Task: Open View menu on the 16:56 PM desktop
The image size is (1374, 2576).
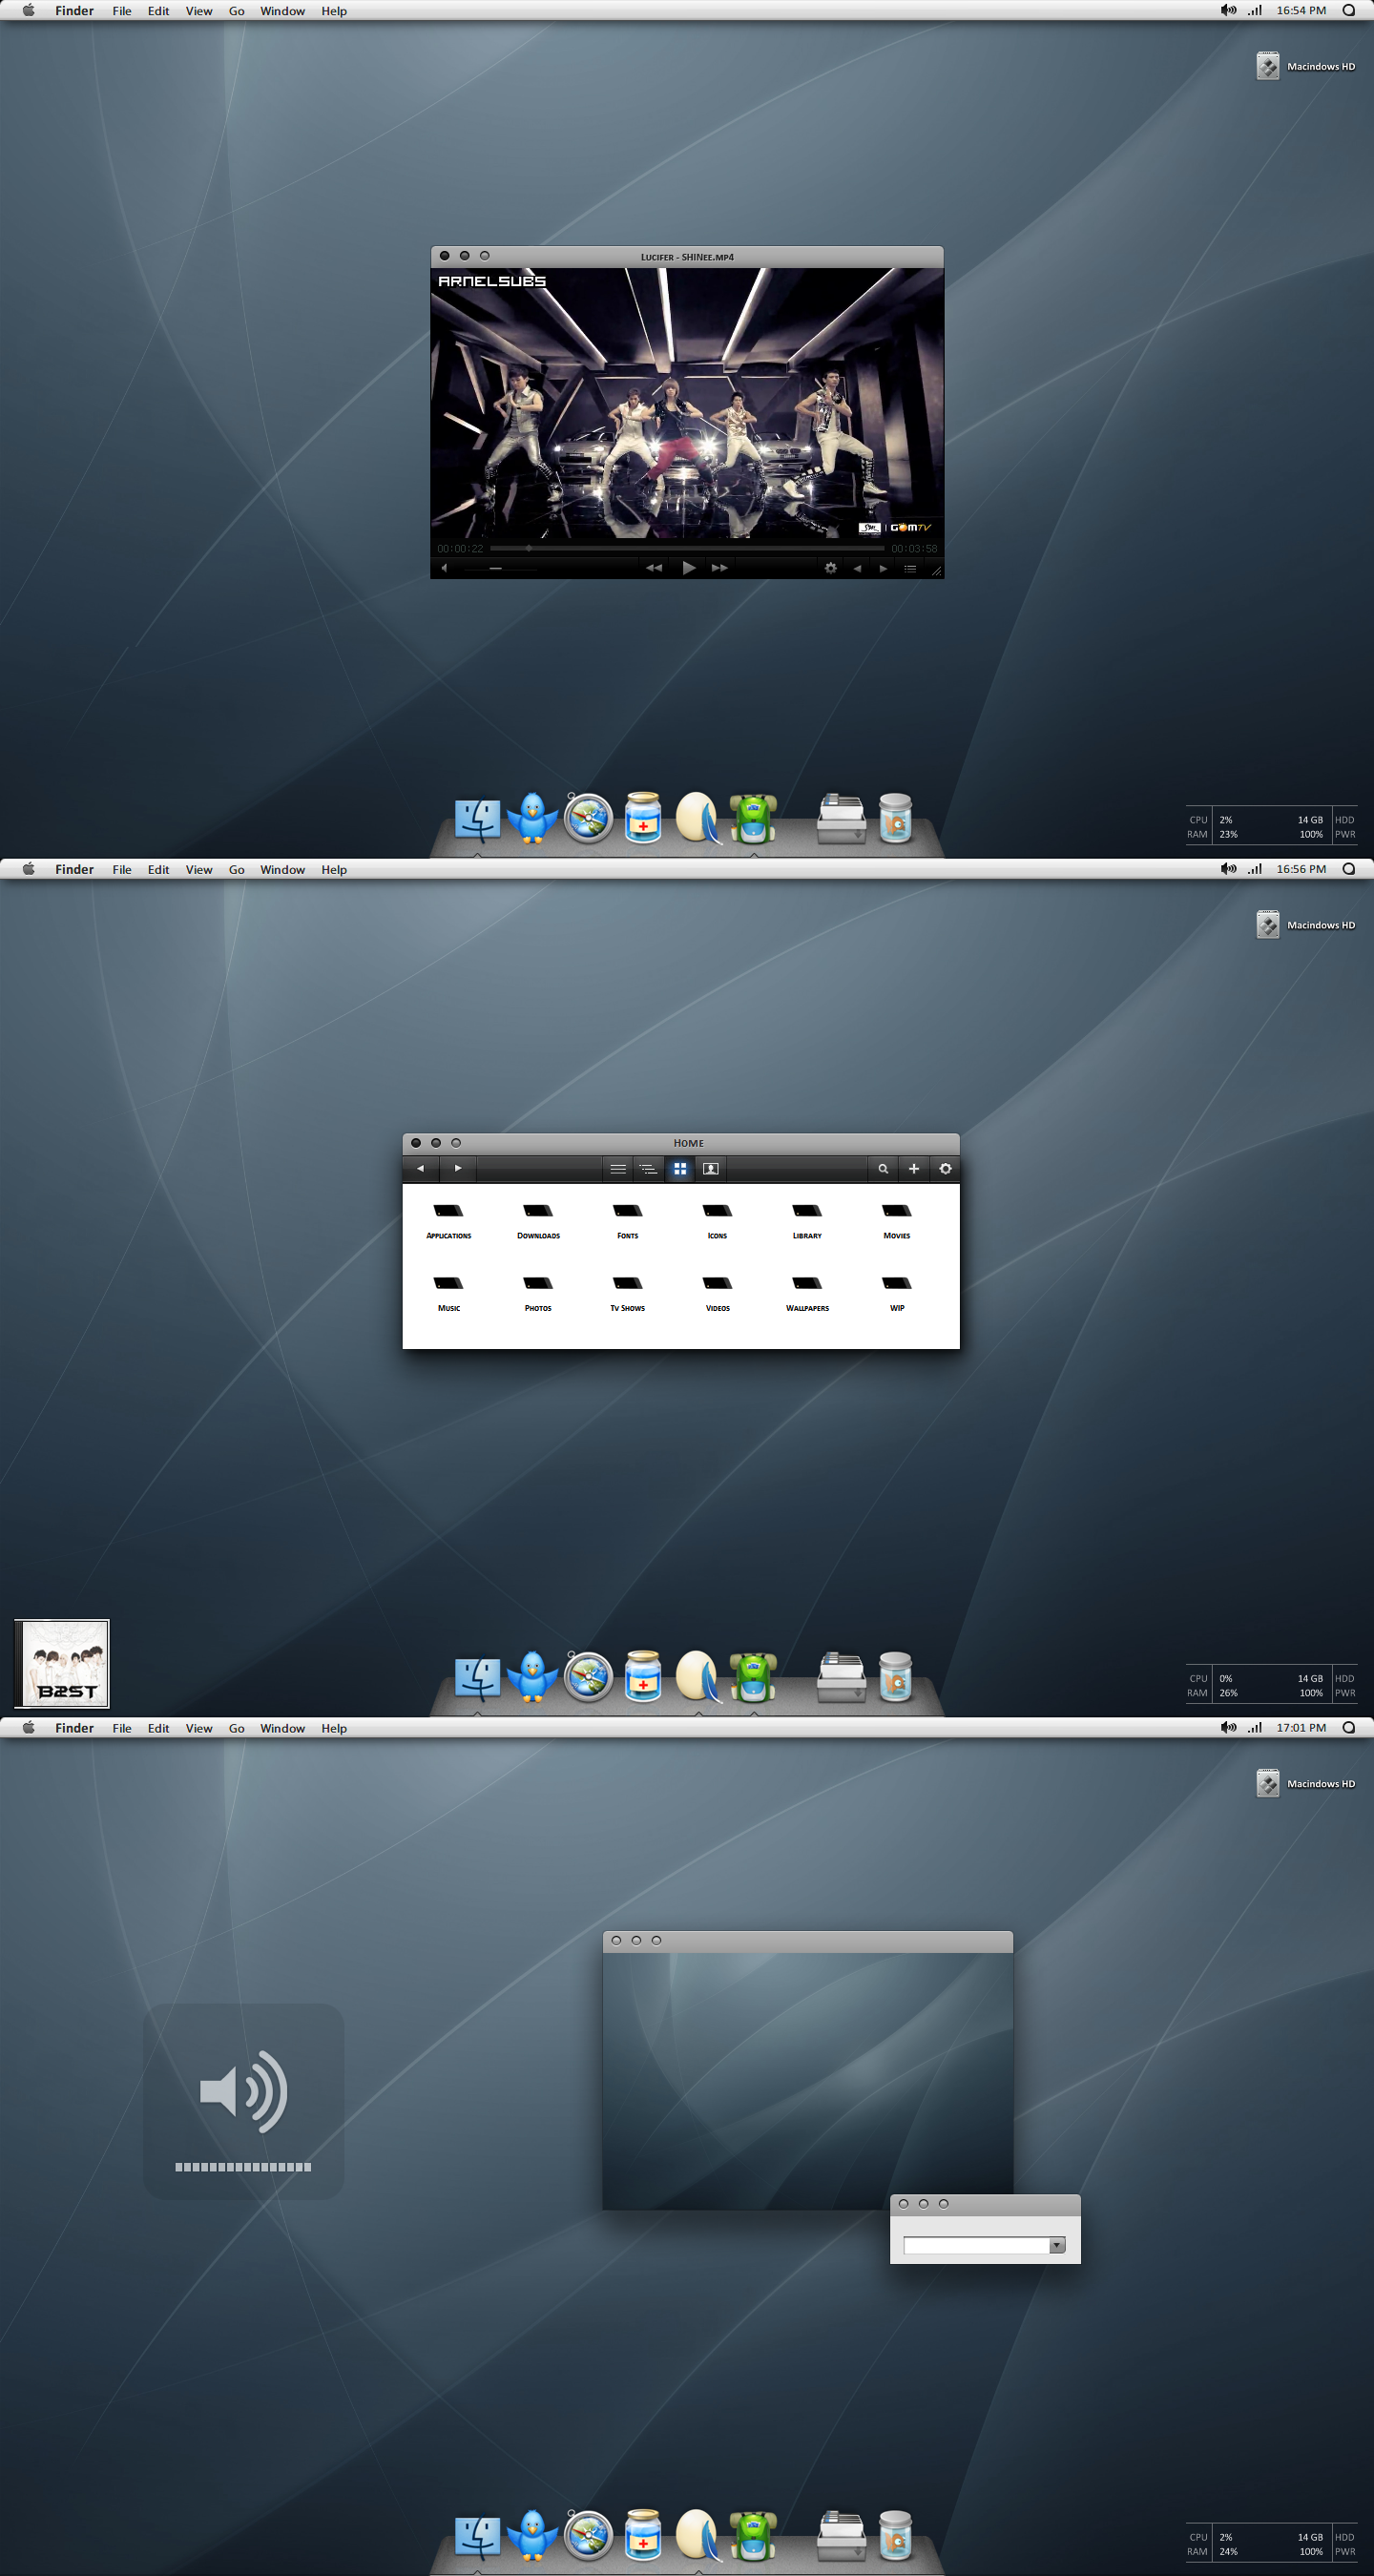Action: coord(199,869)
